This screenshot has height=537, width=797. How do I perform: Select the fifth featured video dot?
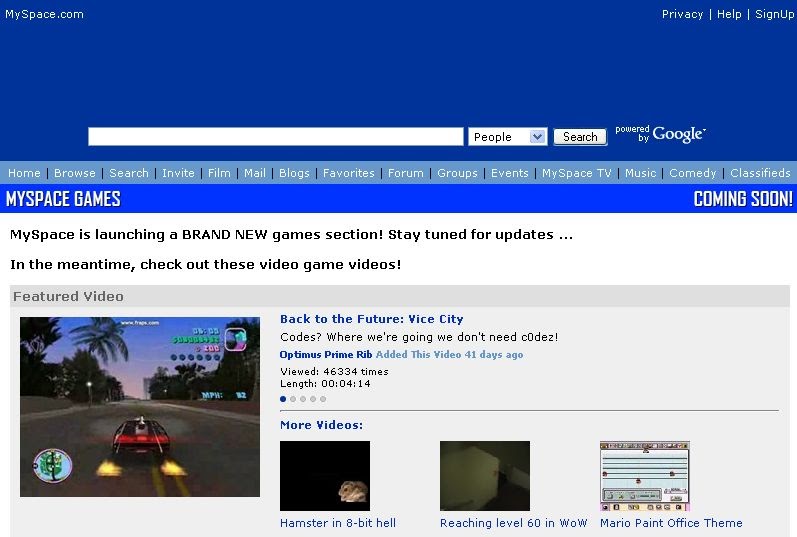click(323, 399)
